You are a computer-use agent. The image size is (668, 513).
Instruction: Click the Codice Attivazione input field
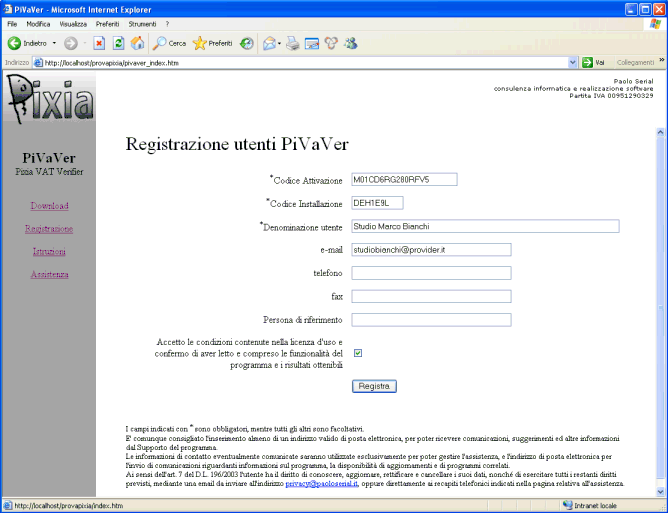[x=404, y=179]
